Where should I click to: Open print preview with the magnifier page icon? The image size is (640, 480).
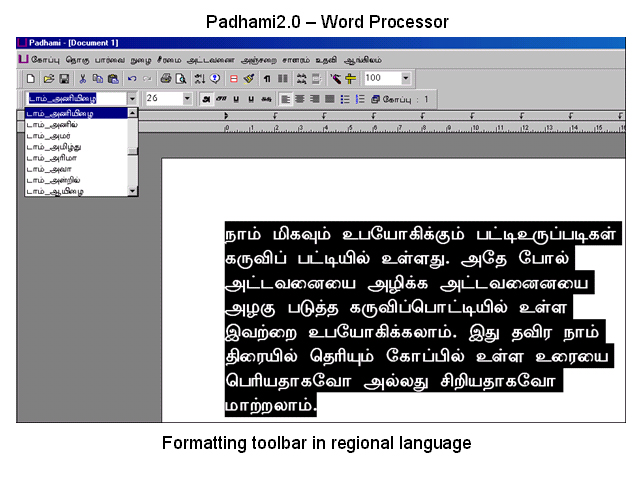[181, 78]
